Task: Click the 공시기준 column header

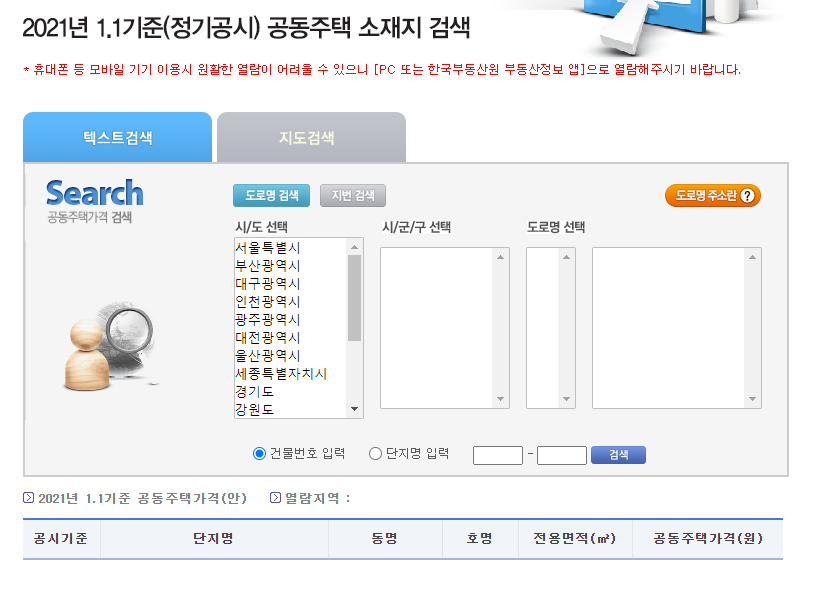Action: [x=61, y=539]
